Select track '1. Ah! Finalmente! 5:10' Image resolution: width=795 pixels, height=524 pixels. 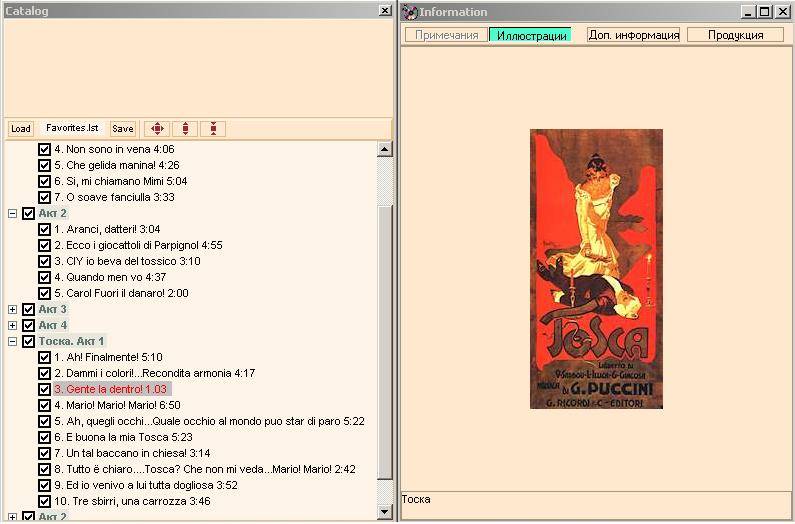coord(109,357)
